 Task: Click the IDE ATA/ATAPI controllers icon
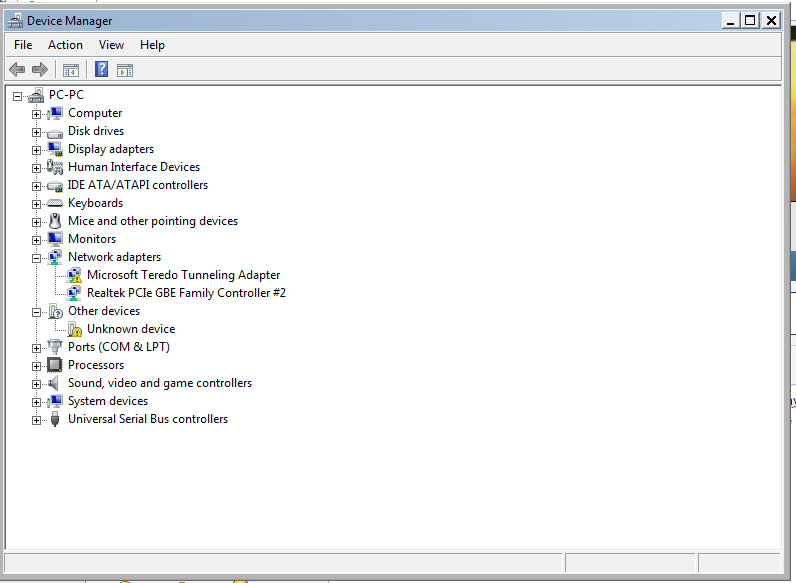click(x=55, y=186)
